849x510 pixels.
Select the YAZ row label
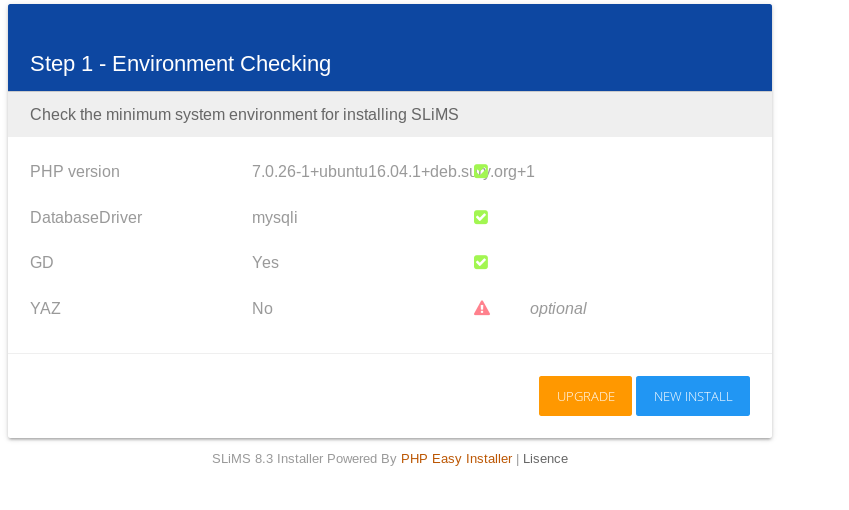point(45,308)
